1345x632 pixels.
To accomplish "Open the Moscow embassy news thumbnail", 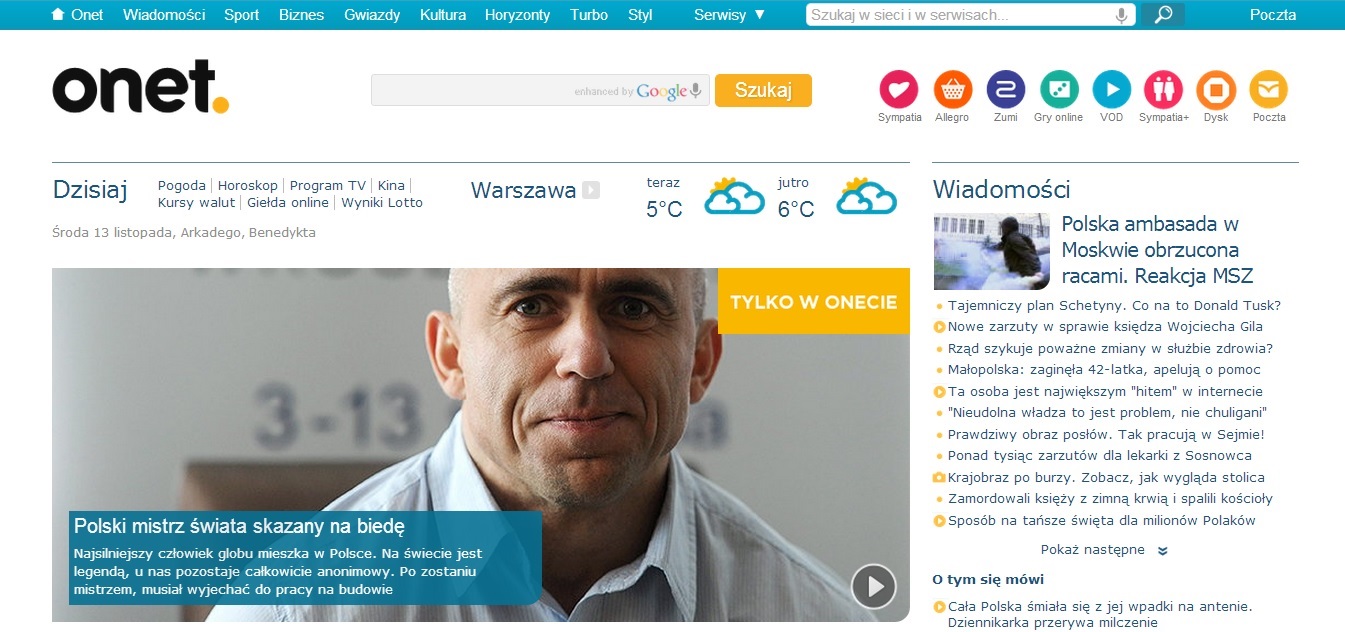I will pyautogui.click(x=991, y=251).
